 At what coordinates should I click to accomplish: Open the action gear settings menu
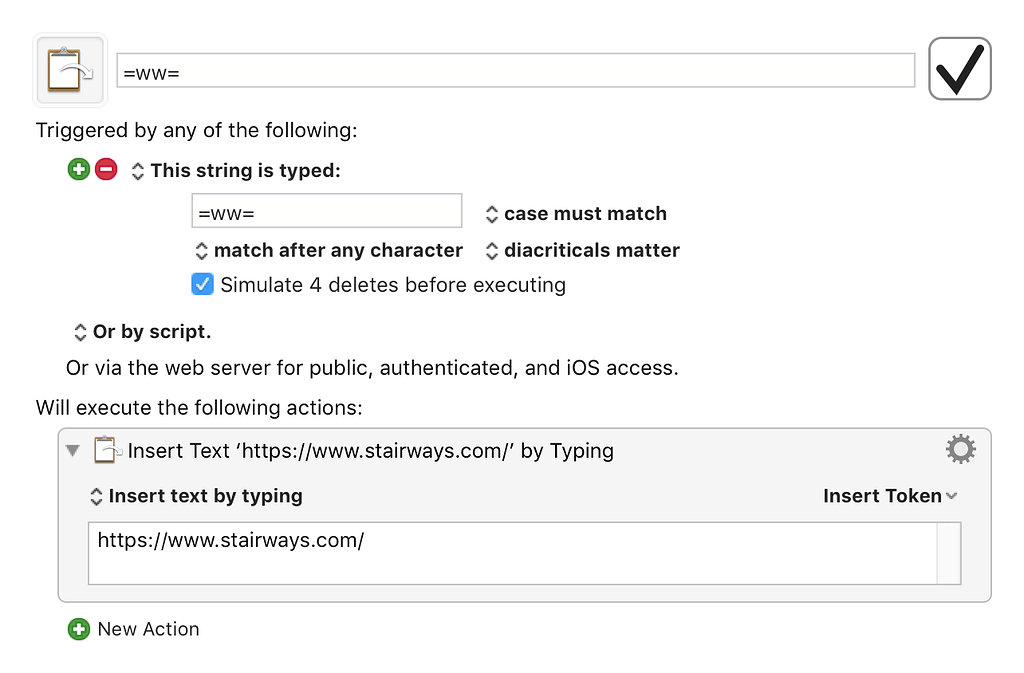tap(960, 450)
